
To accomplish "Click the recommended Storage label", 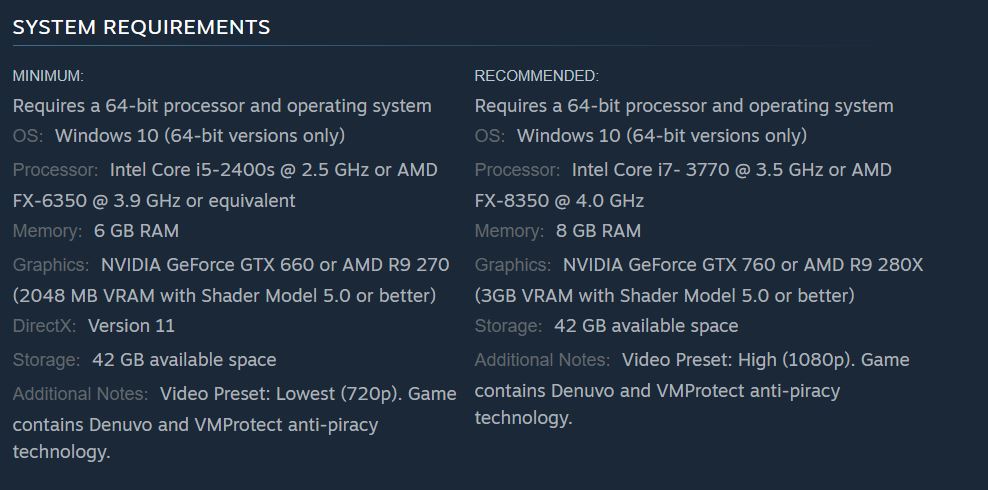I will pos(508,326).
